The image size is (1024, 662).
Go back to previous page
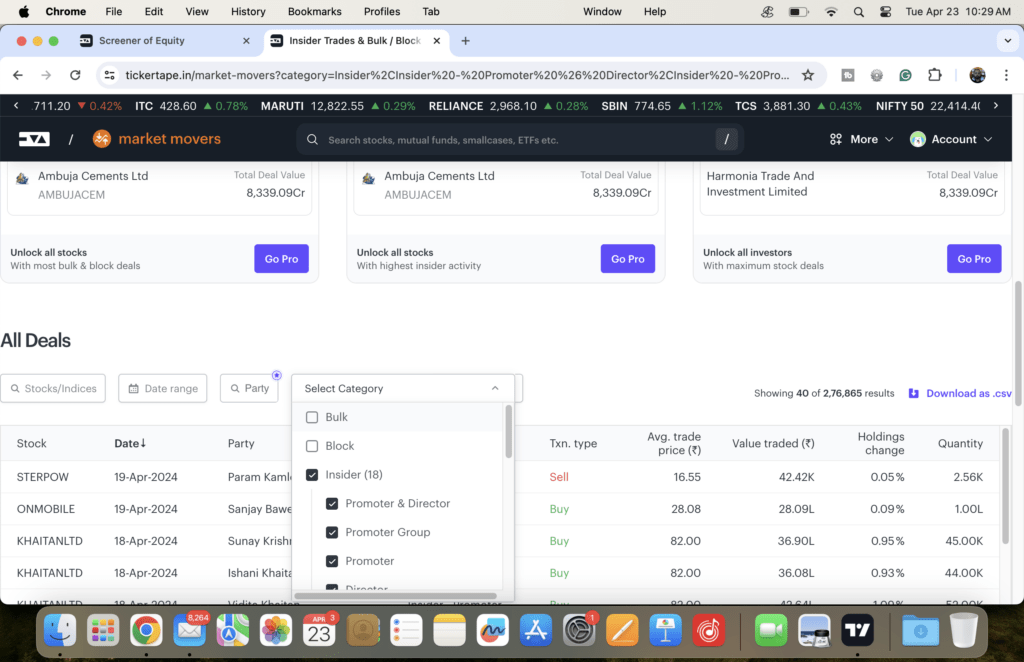(x=18, y=75)
